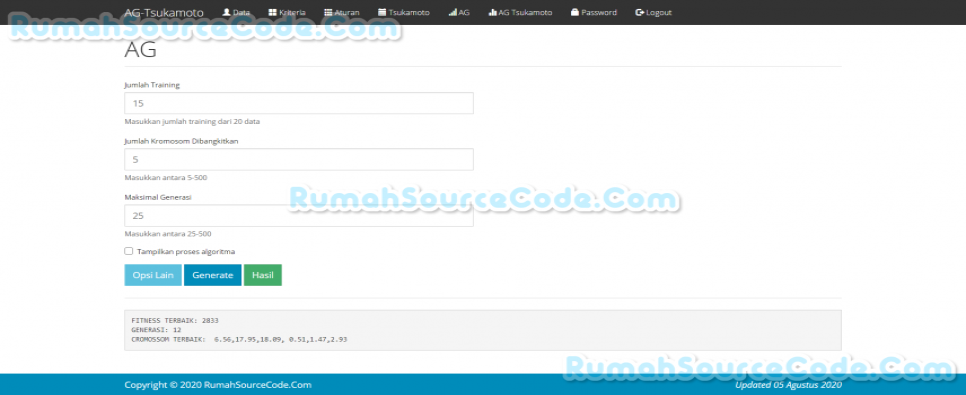Focus the Jumlah Training input field
Viewport: 966px width, 395px height.
pos(299,103)
